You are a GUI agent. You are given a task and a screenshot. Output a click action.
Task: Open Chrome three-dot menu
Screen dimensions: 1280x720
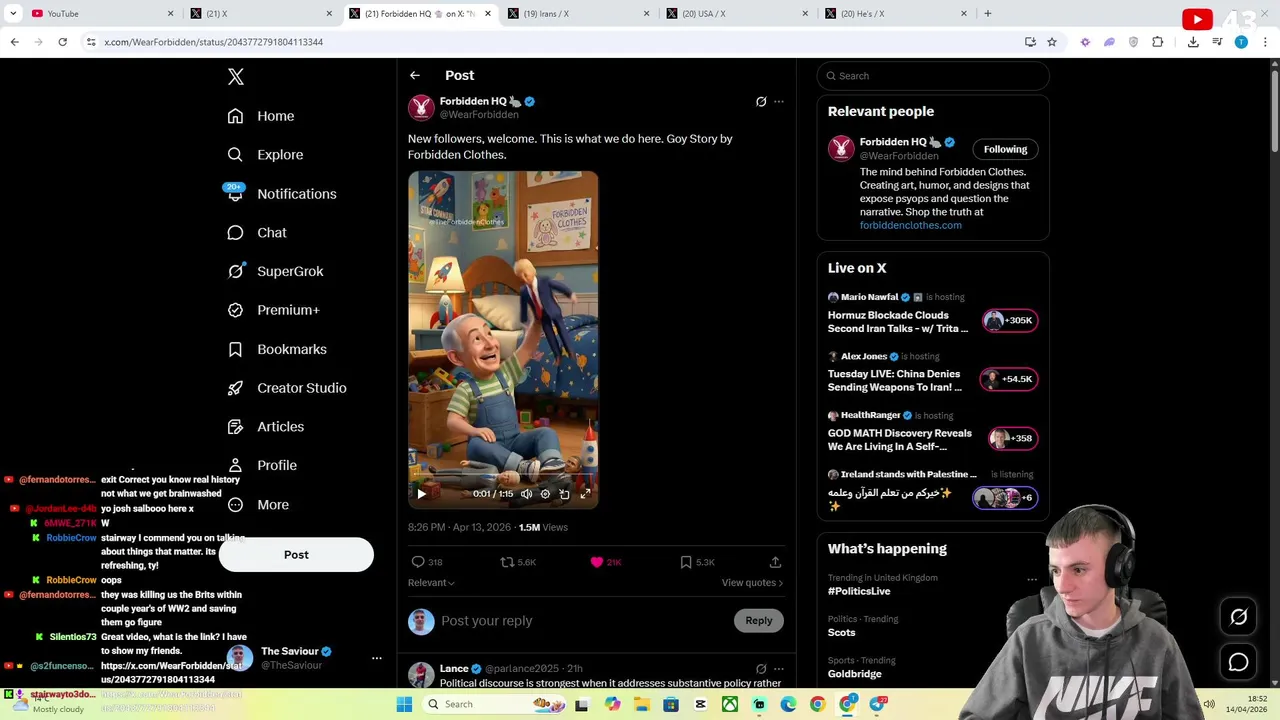pyautogui.click(x=1265, y=42)
